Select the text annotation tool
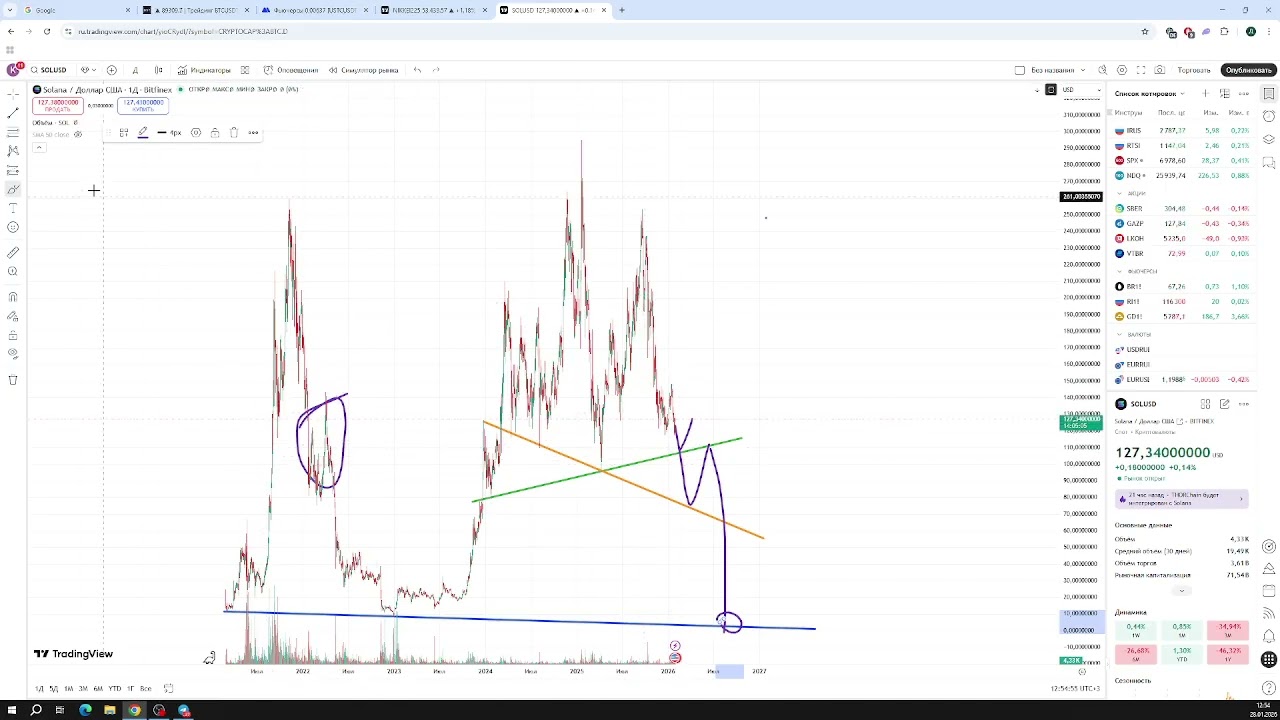This screenshot has height=720, width=1280. coord(13,208)
